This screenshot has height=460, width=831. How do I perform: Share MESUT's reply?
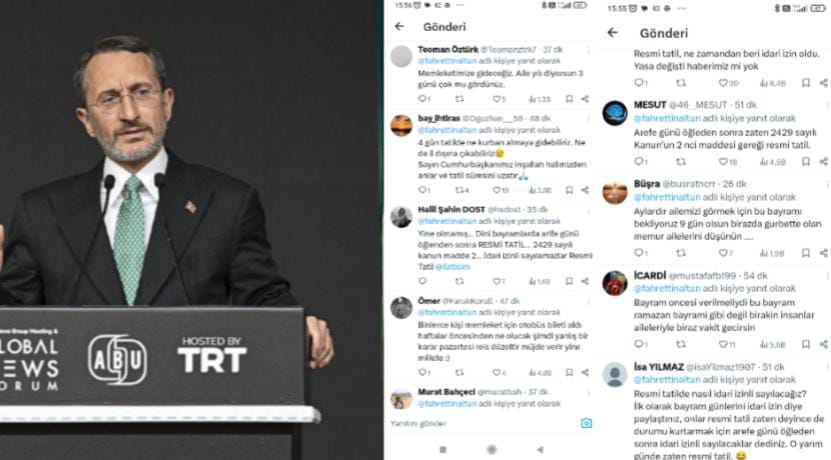823,161
